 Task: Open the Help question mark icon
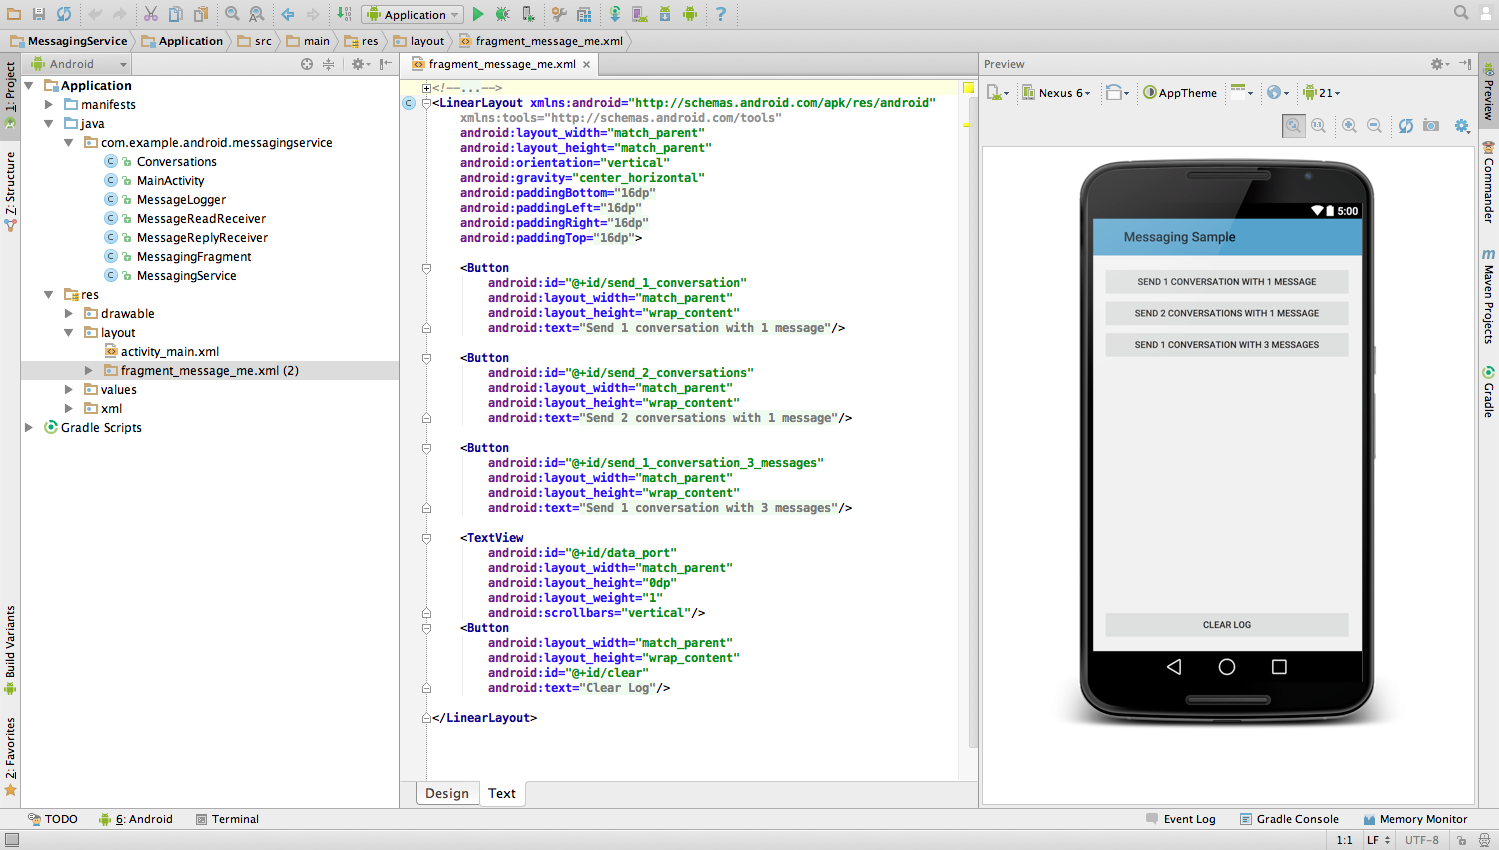pyautogui.click(x=720, y=14)
